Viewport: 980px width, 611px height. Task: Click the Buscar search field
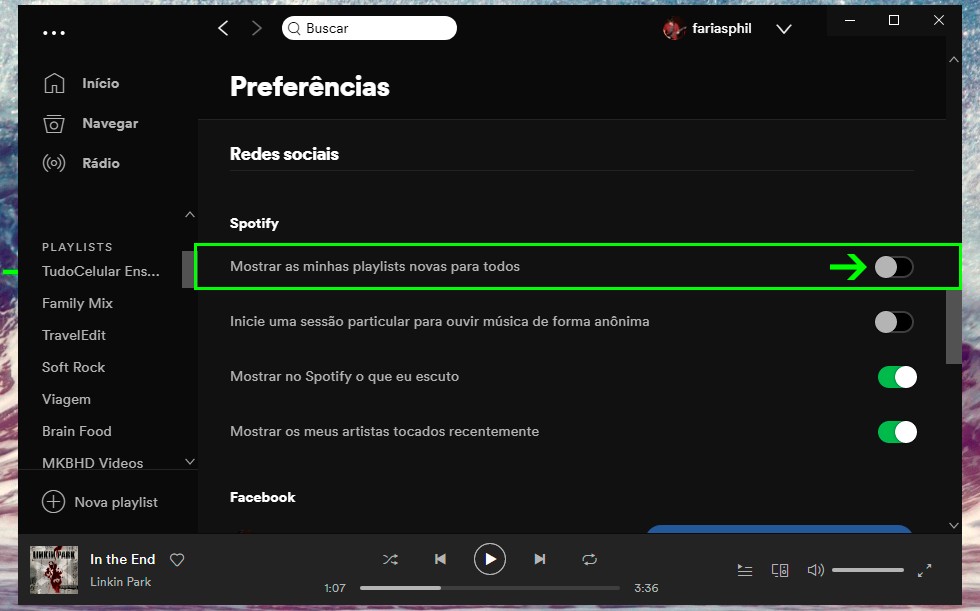[369, 28]
